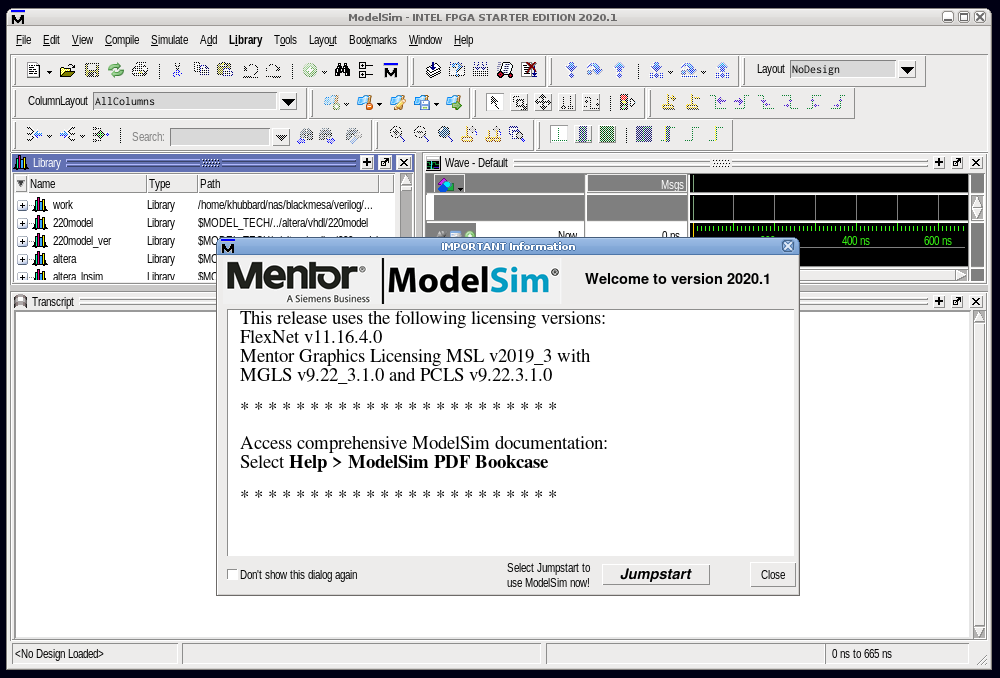Choose the Select Mode arrow pointer icon
This screenshot has height=678, width=1000.
click(x=495, y=102)
